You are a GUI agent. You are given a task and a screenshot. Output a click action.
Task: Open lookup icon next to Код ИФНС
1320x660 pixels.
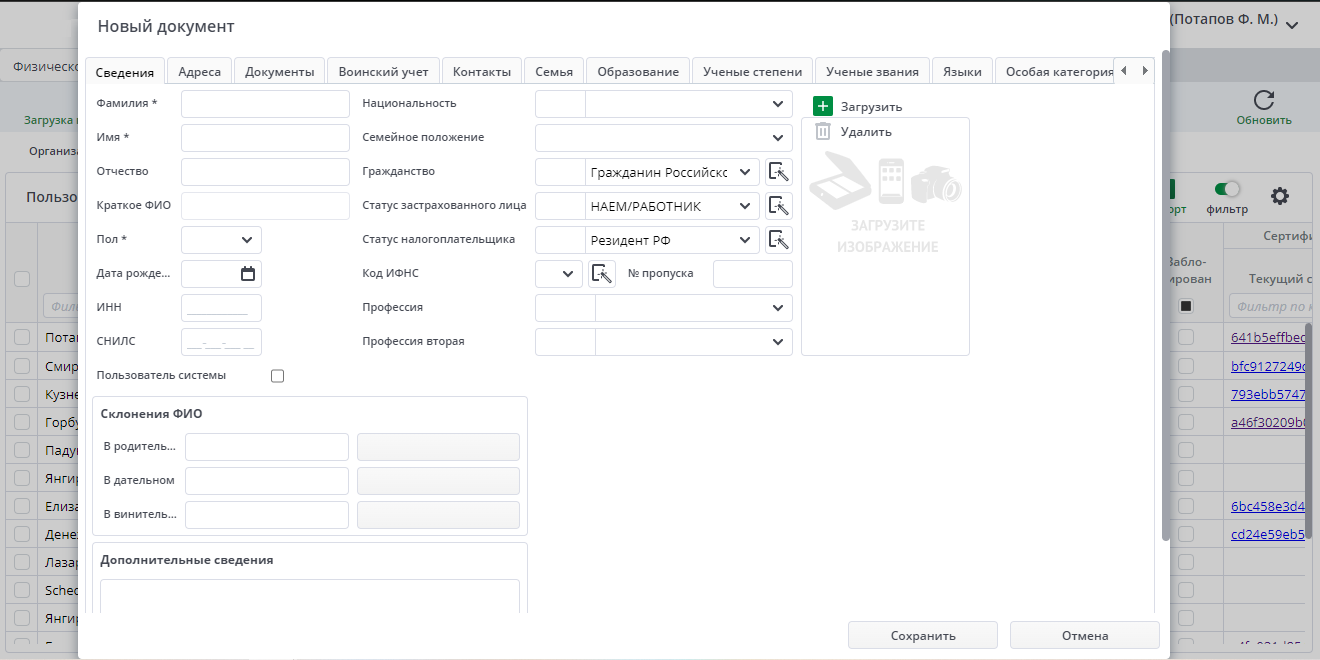(x=602, y=274)
